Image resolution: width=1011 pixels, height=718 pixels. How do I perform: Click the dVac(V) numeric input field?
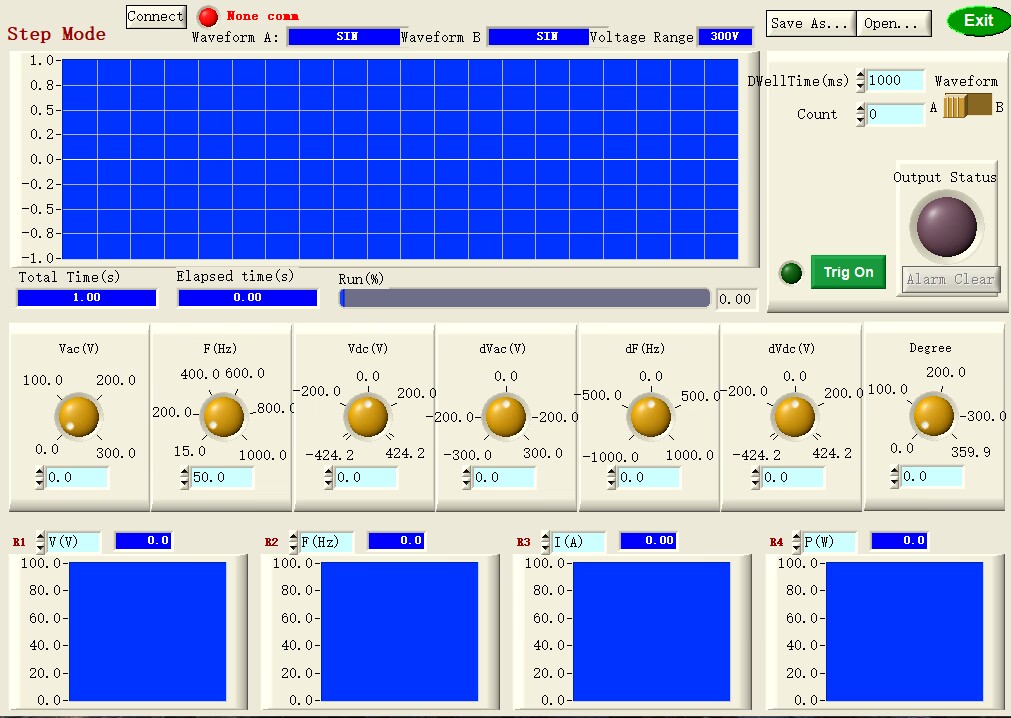coord(504,478)
